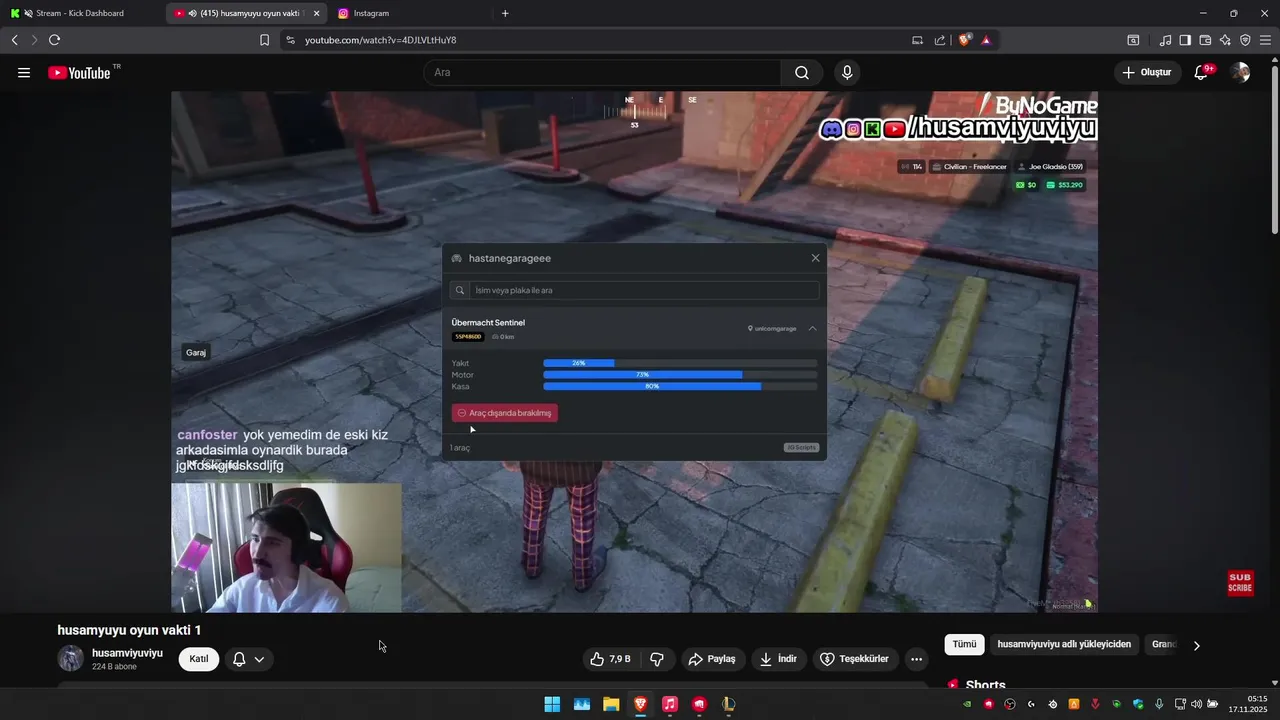Open the music app in taskbar
1280x720 pixels.
[670, 705]
